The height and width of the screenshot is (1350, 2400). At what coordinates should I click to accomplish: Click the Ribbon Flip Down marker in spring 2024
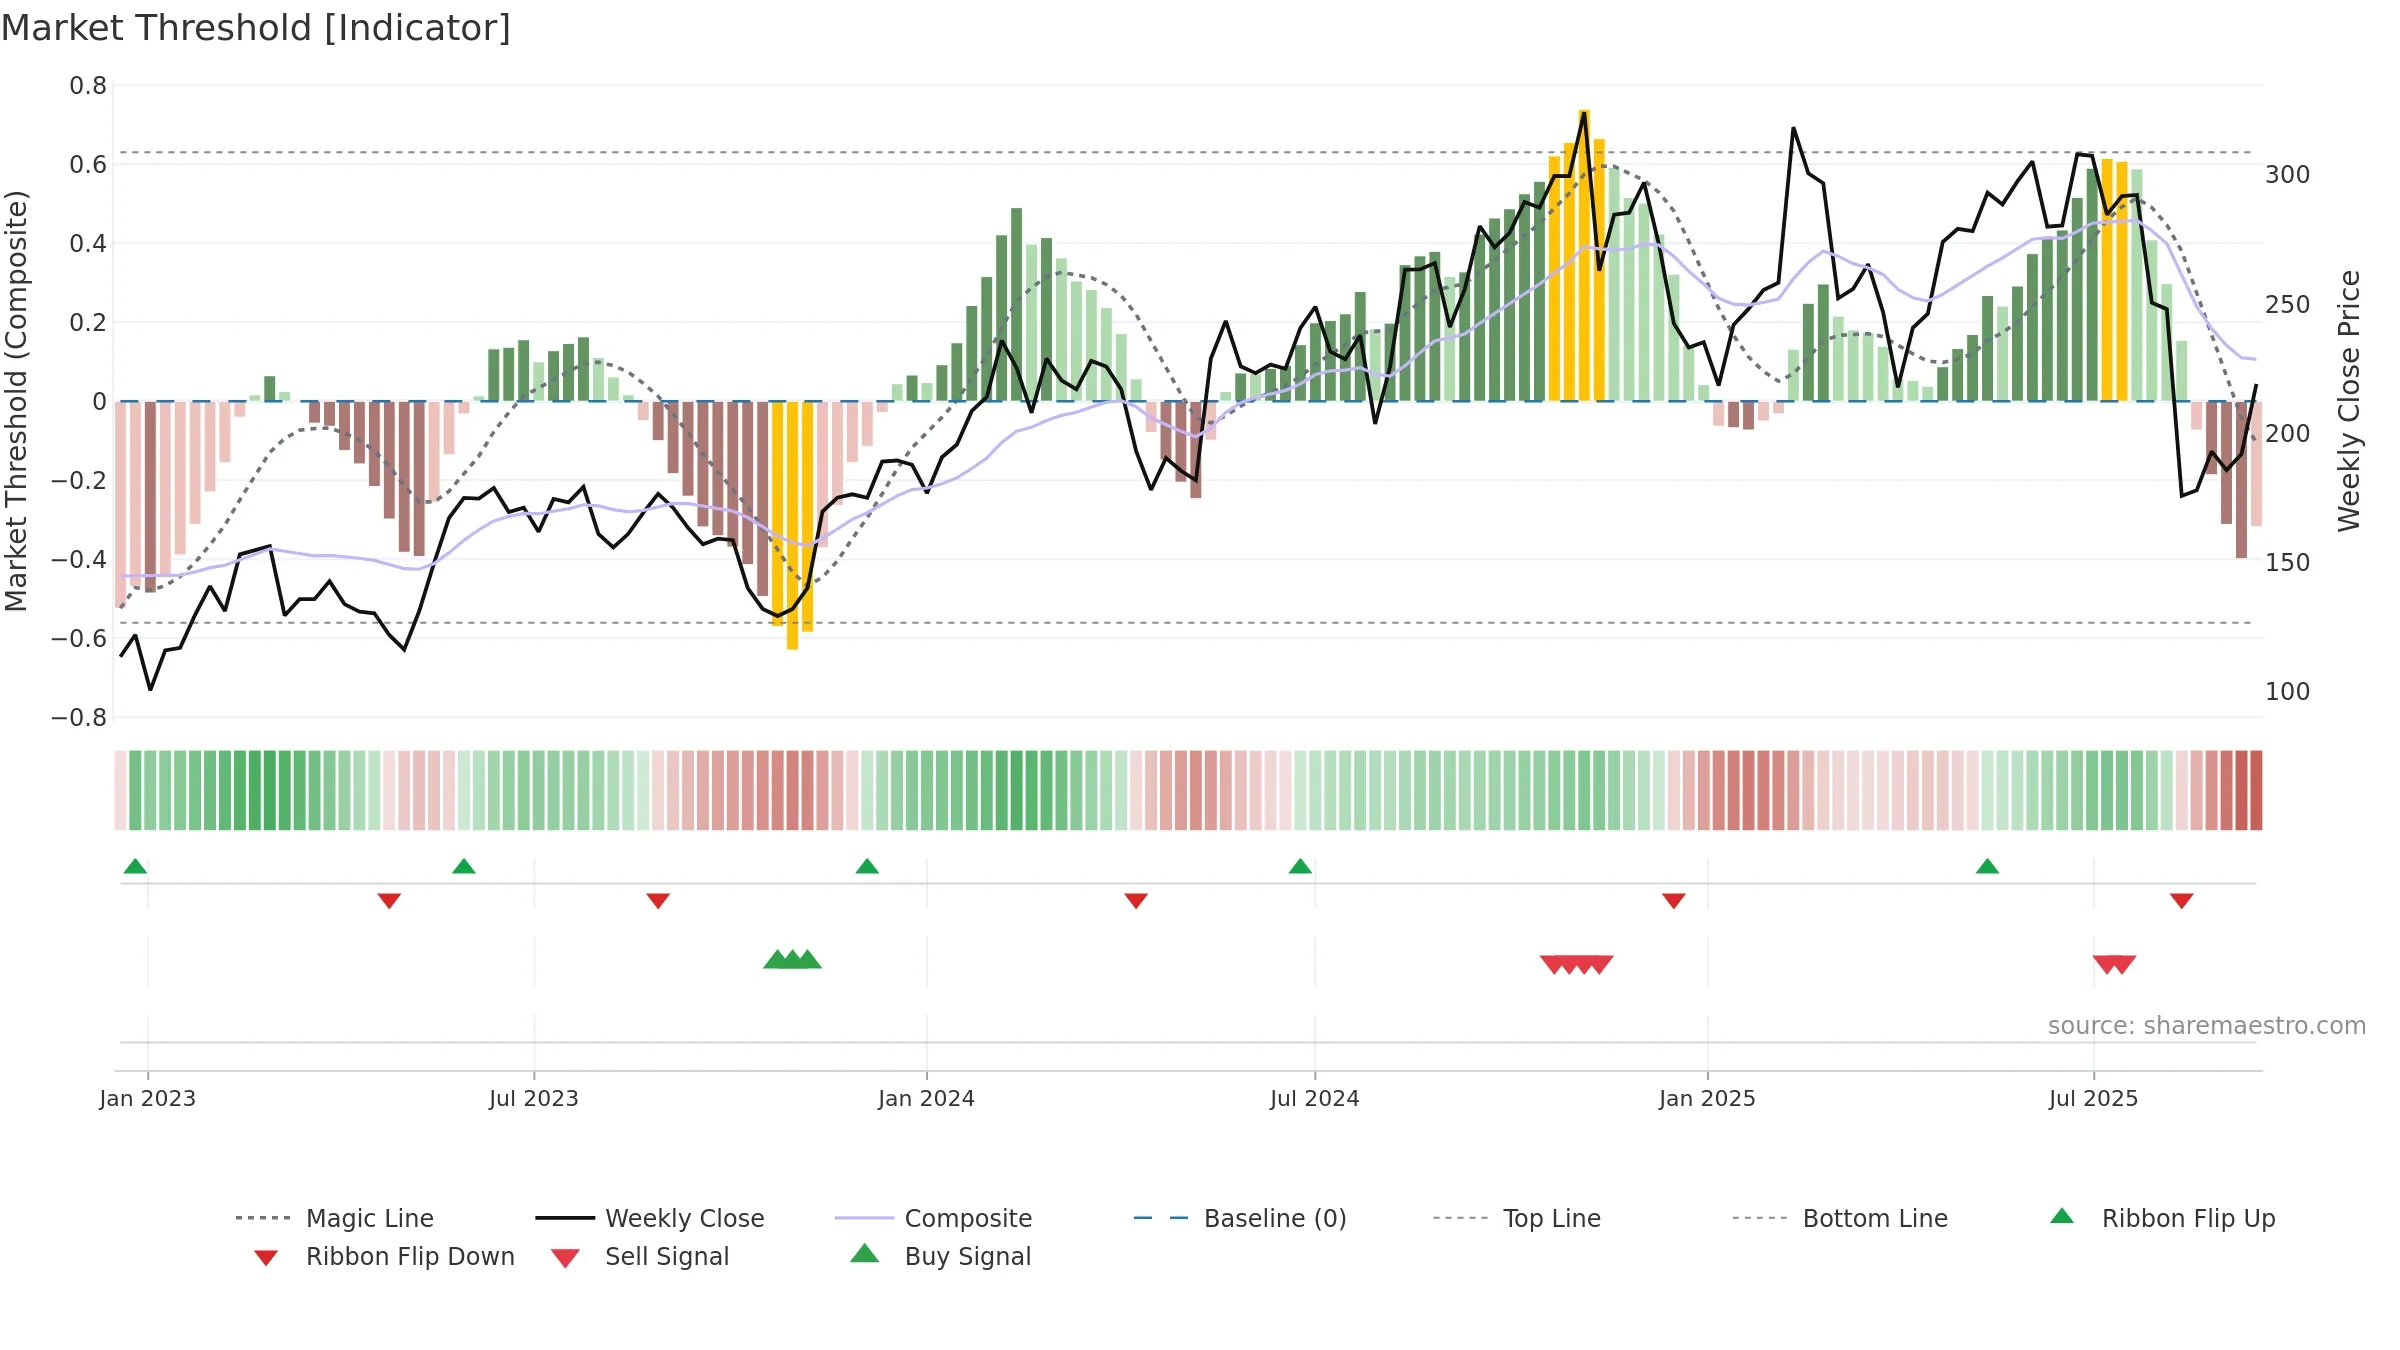[x=1136, y=901]
